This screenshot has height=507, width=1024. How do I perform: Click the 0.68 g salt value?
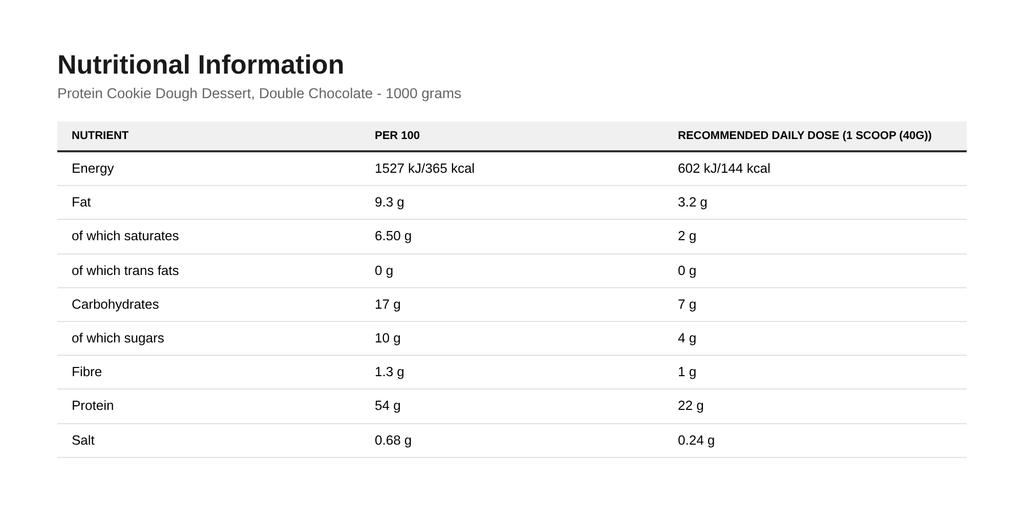(393, 440)
